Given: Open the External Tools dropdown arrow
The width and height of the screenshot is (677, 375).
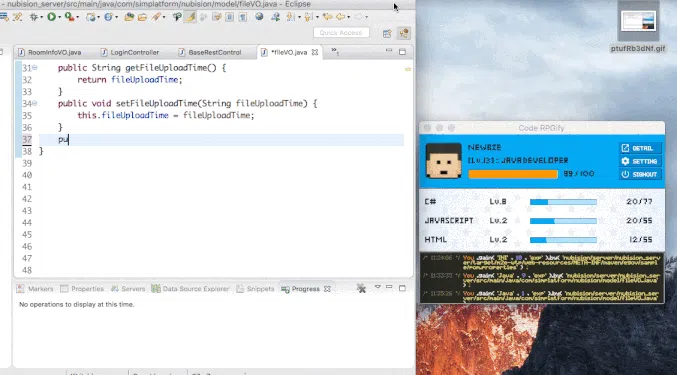Looking at the screenshot, I should tap(77, 17).
